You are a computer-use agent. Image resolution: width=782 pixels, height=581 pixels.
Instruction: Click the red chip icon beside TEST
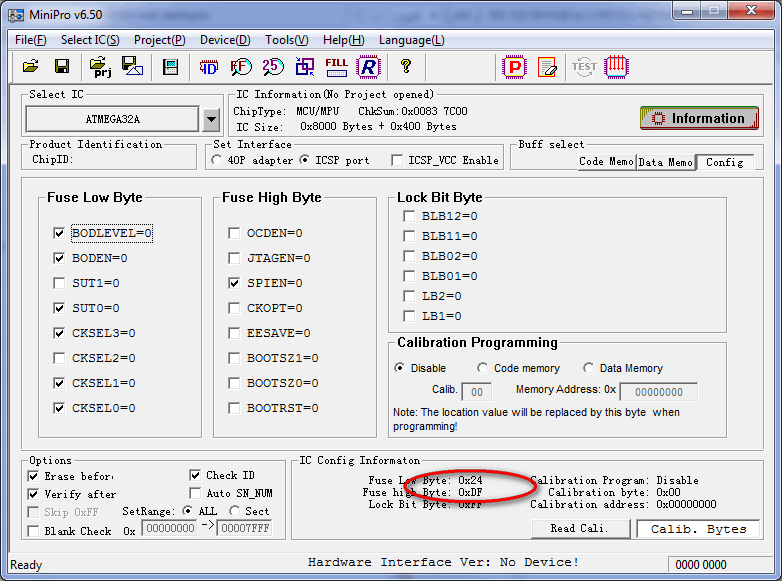[616, 67]
